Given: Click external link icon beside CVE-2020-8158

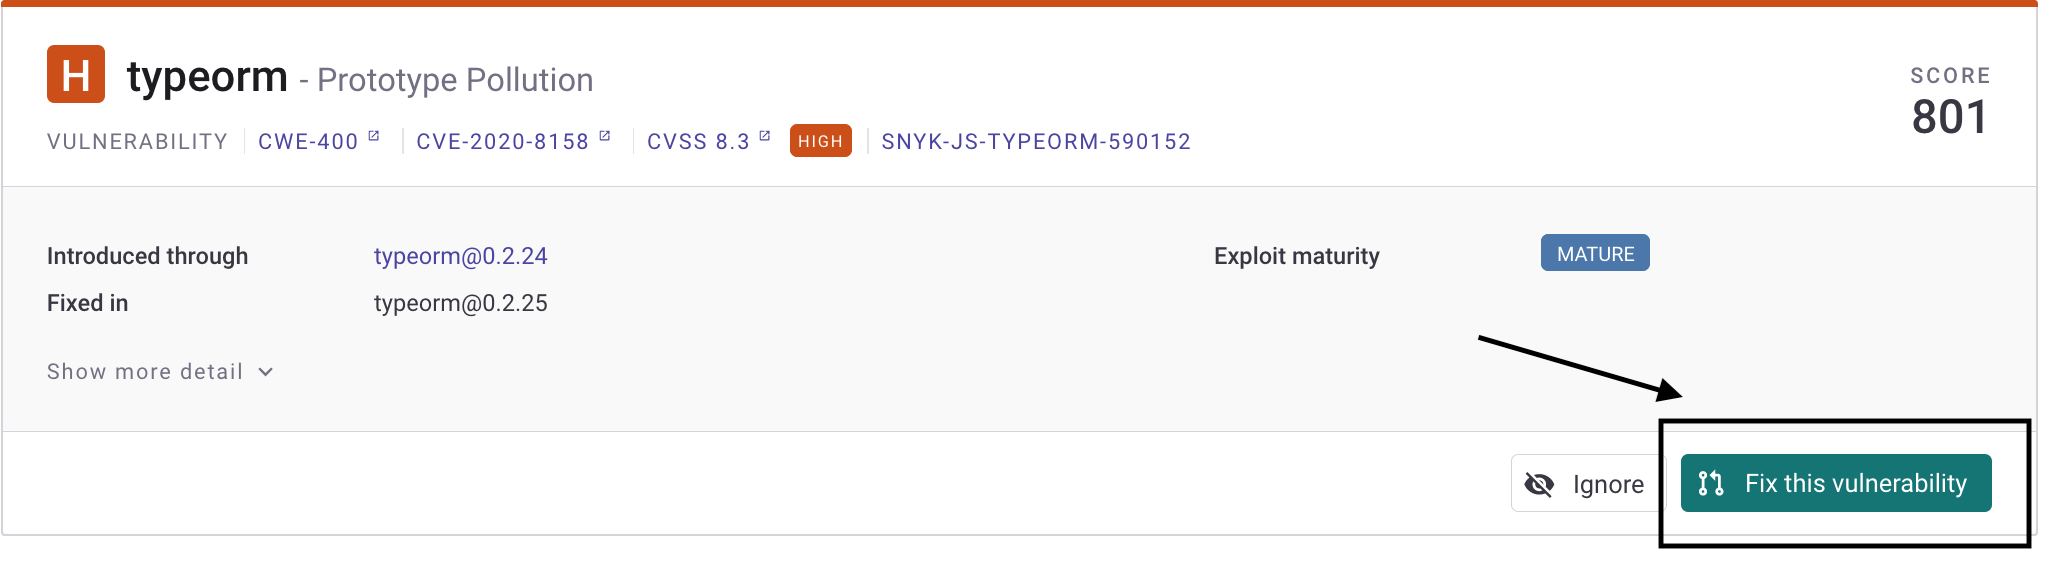Looking at the screenshot, I should coord(605,136).
